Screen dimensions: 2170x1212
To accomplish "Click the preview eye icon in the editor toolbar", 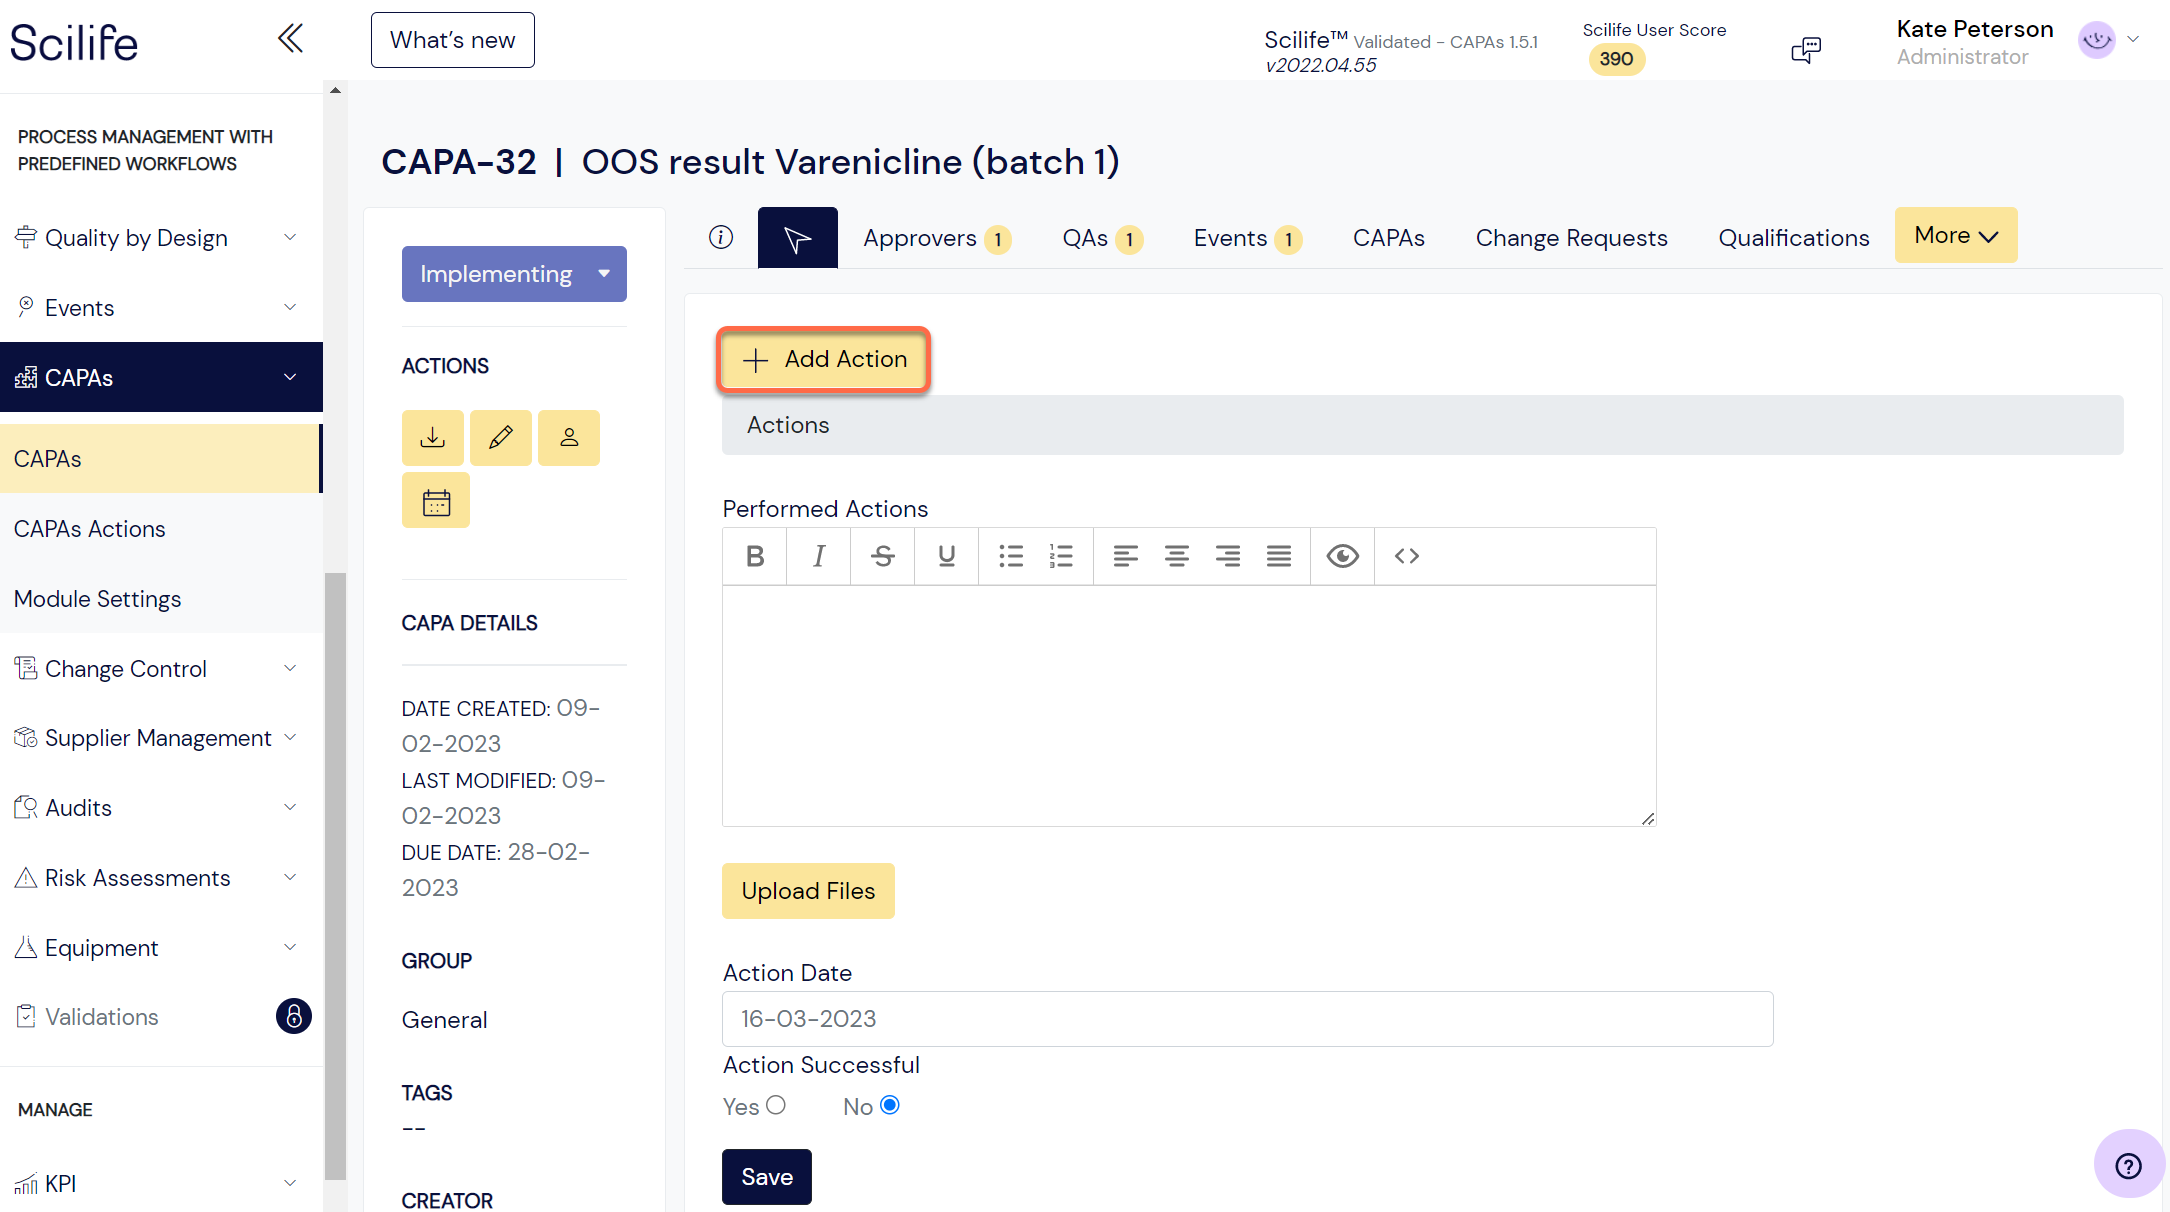I will click(x=1342, y=556).
